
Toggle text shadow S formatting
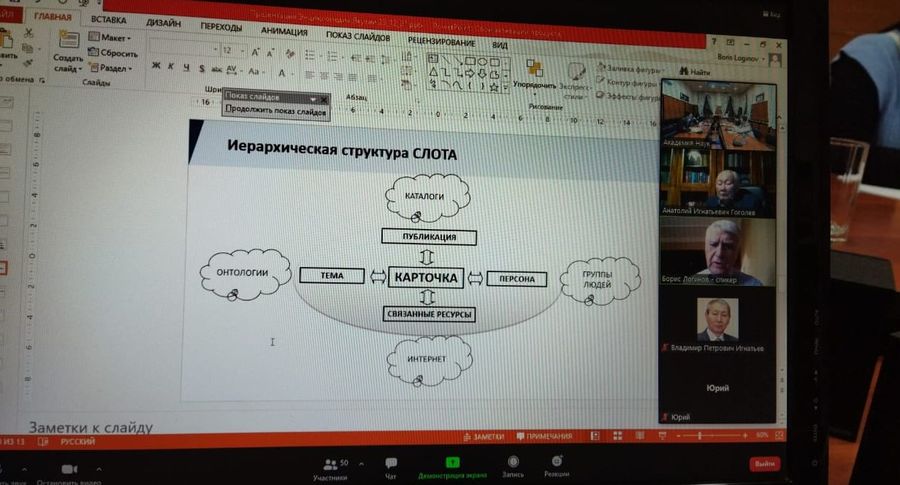201,69
